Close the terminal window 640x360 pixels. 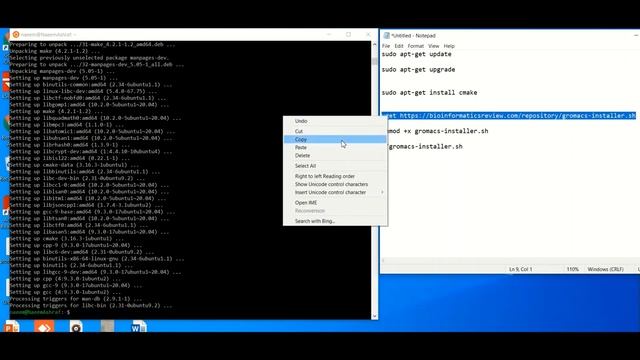coord(368,35)
